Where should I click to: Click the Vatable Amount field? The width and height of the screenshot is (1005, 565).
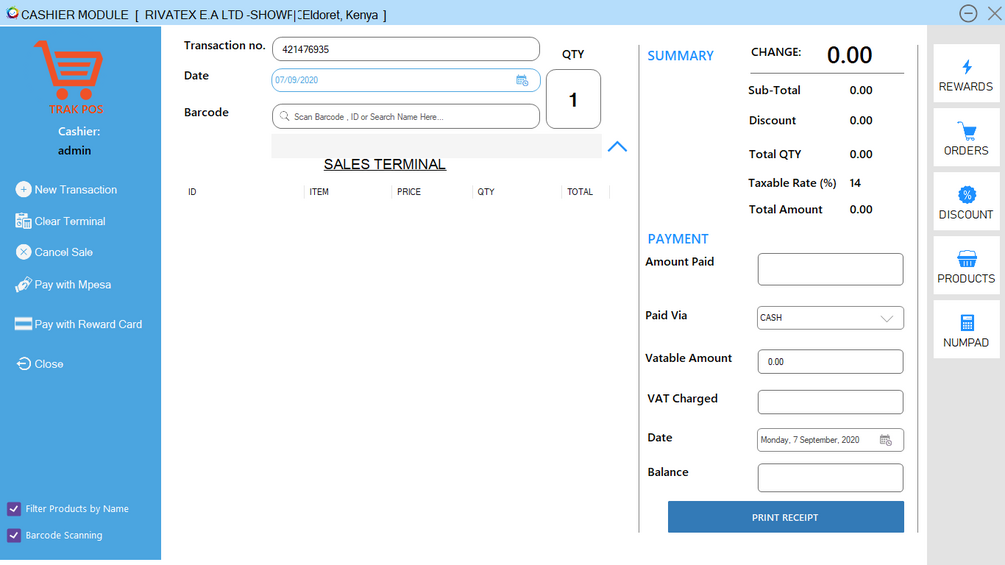830,361
